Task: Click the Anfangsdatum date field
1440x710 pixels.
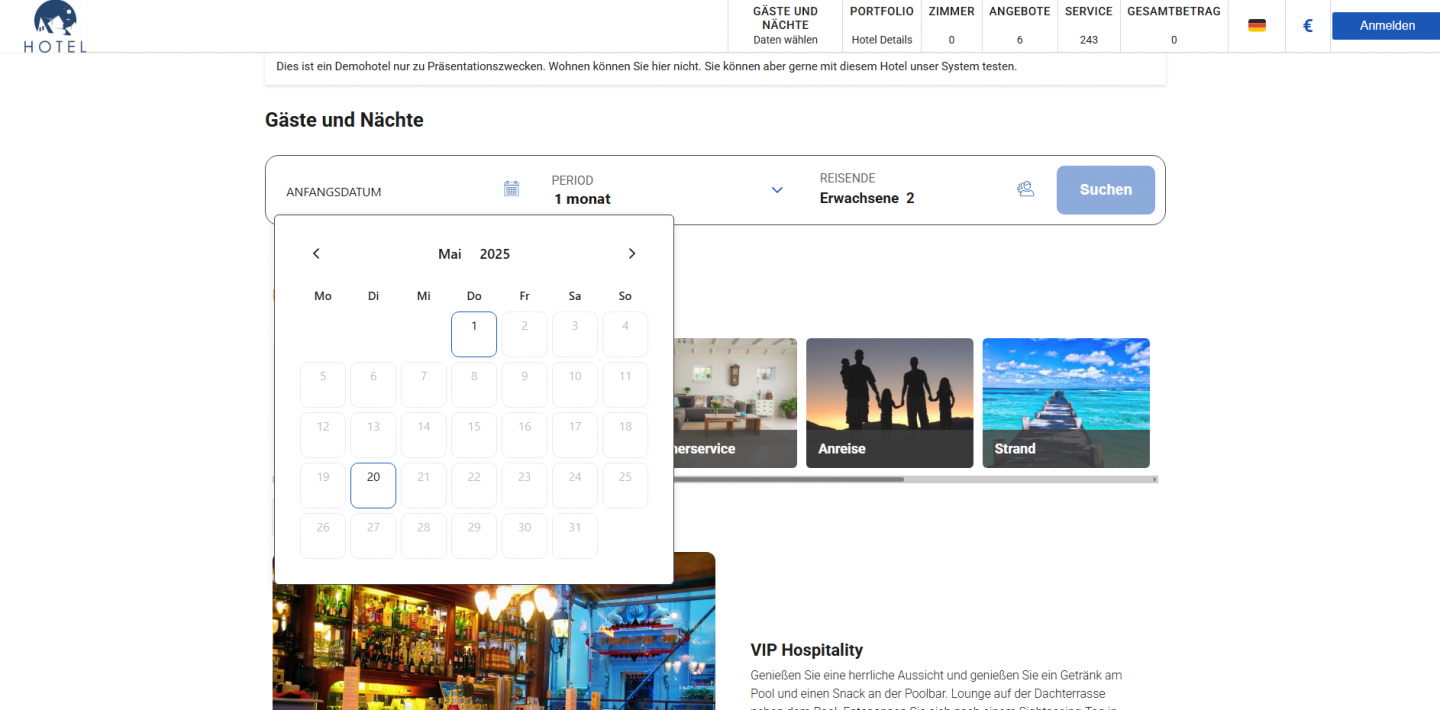Action: click(402, 191)
